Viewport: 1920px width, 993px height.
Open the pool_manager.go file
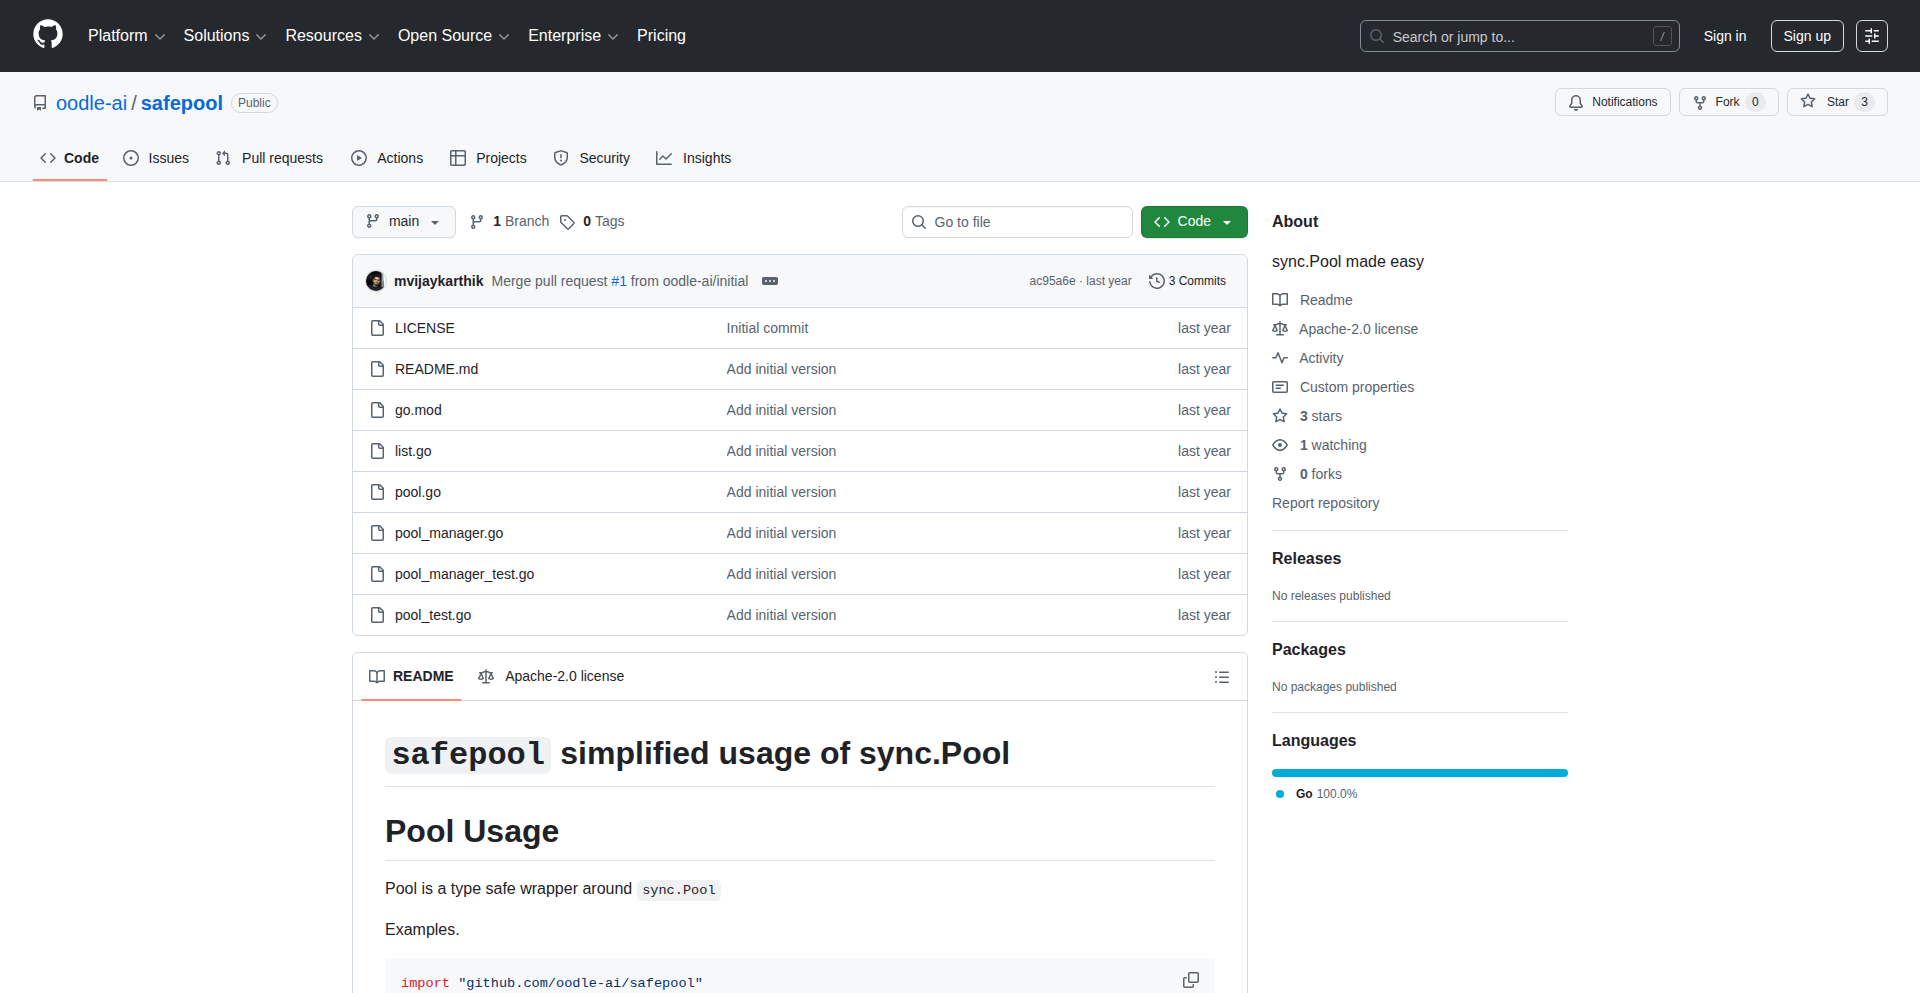click(x=449, y=533)
